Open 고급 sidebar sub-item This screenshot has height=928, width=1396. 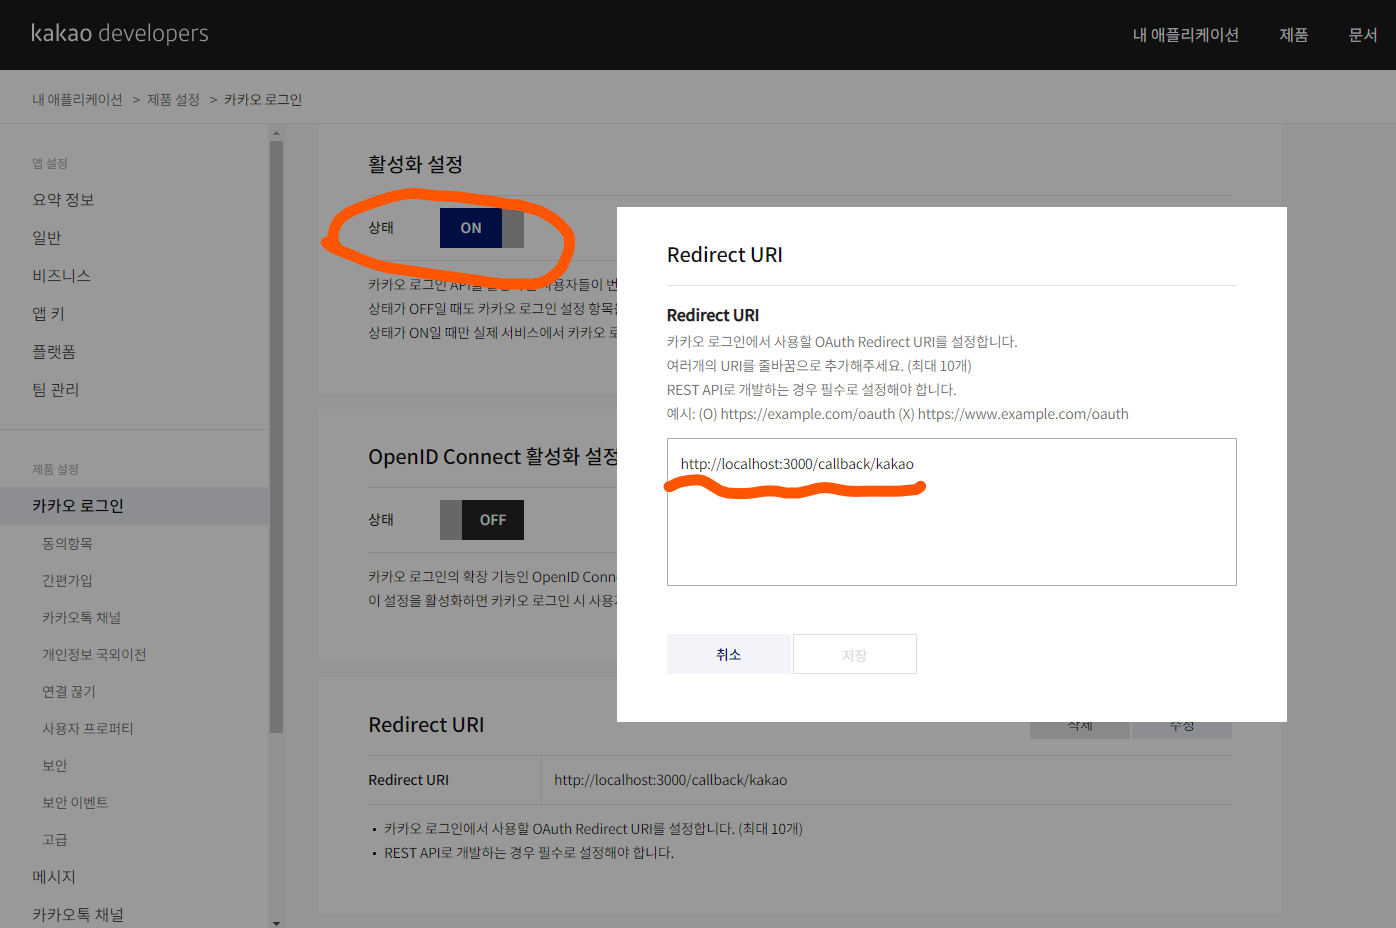(55, 840)
